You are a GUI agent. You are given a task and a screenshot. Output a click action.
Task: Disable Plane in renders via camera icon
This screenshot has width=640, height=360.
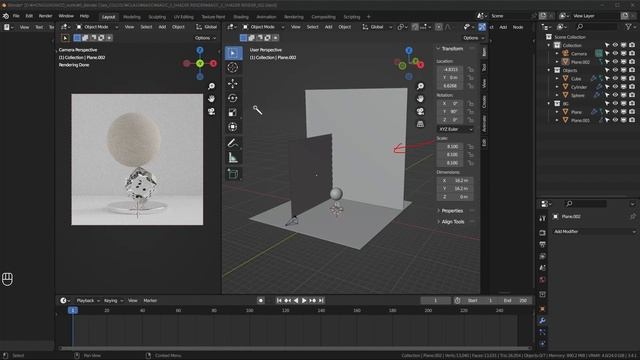tap(632, 112)
